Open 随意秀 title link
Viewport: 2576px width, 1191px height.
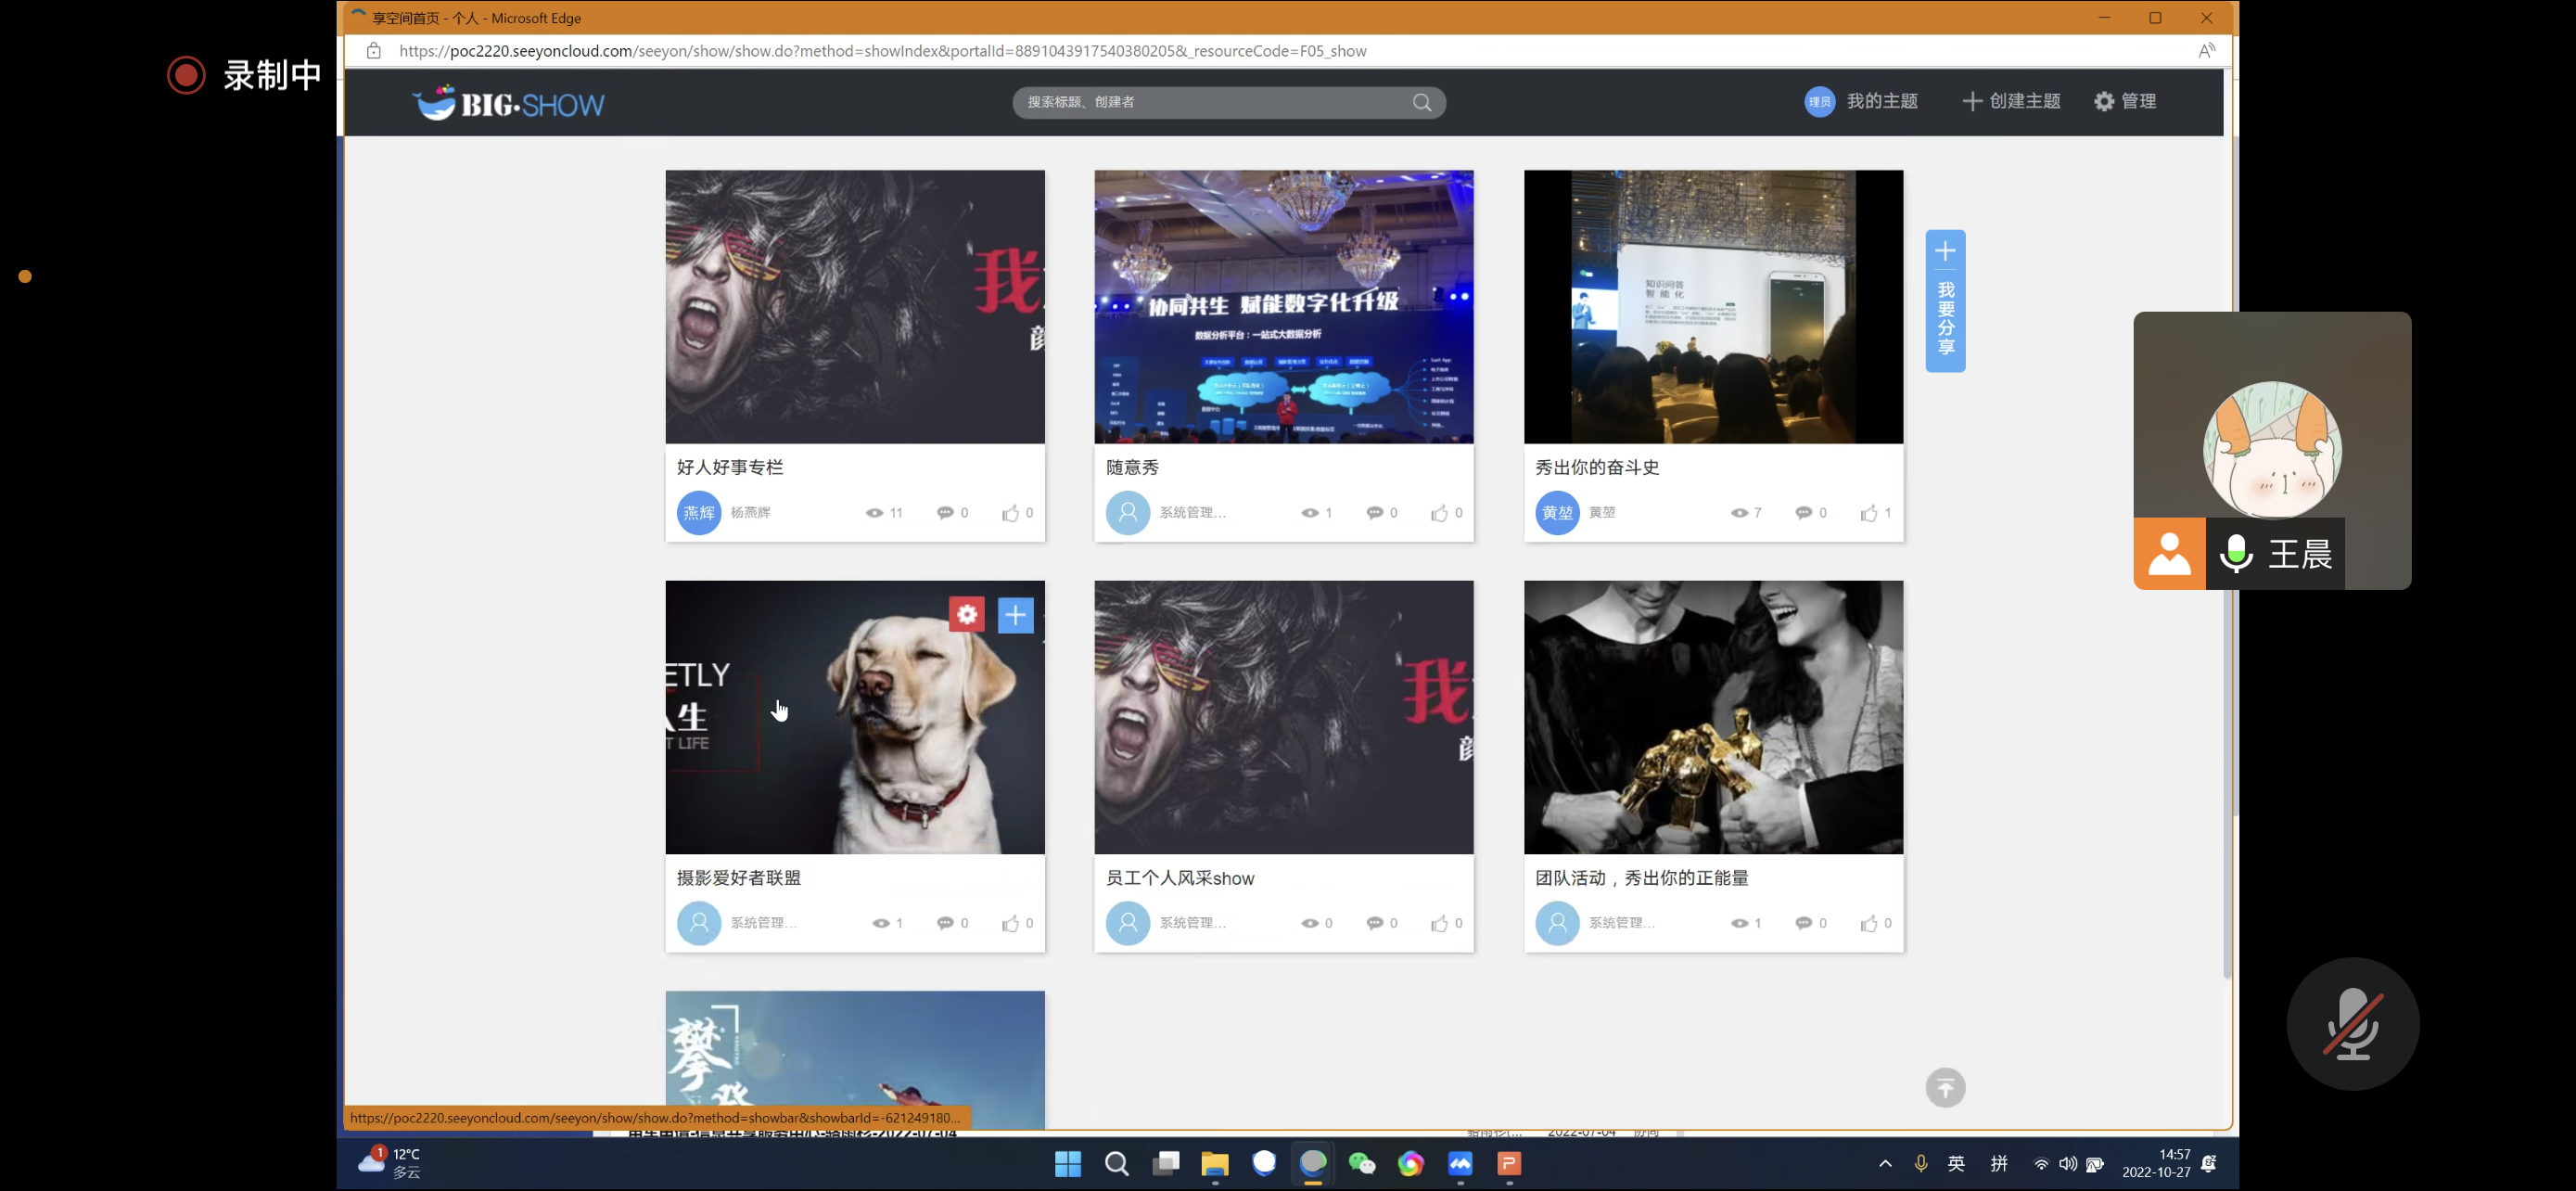point(1132,467)
